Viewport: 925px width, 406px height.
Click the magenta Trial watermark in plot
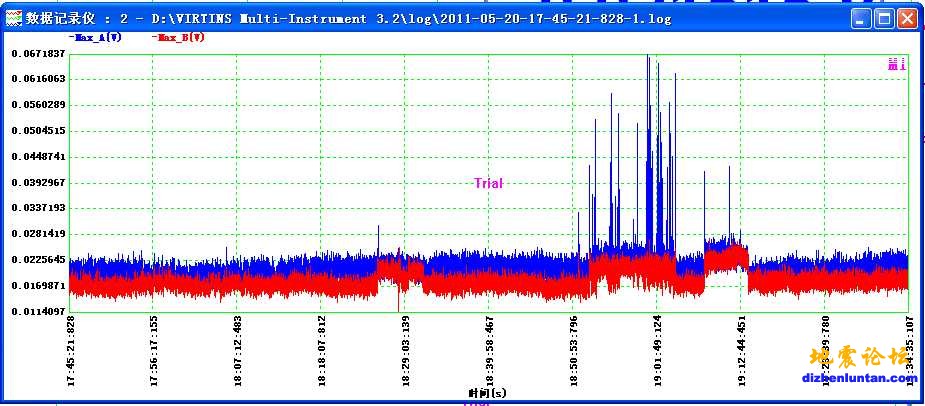(x=488, y=183)
